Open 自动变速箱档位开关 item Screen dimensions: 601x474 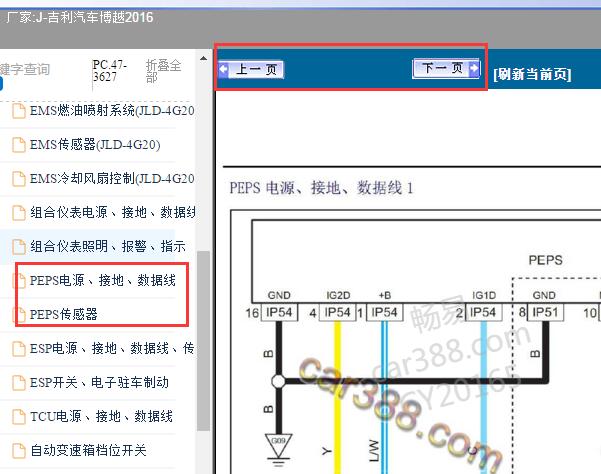[88, 450]
